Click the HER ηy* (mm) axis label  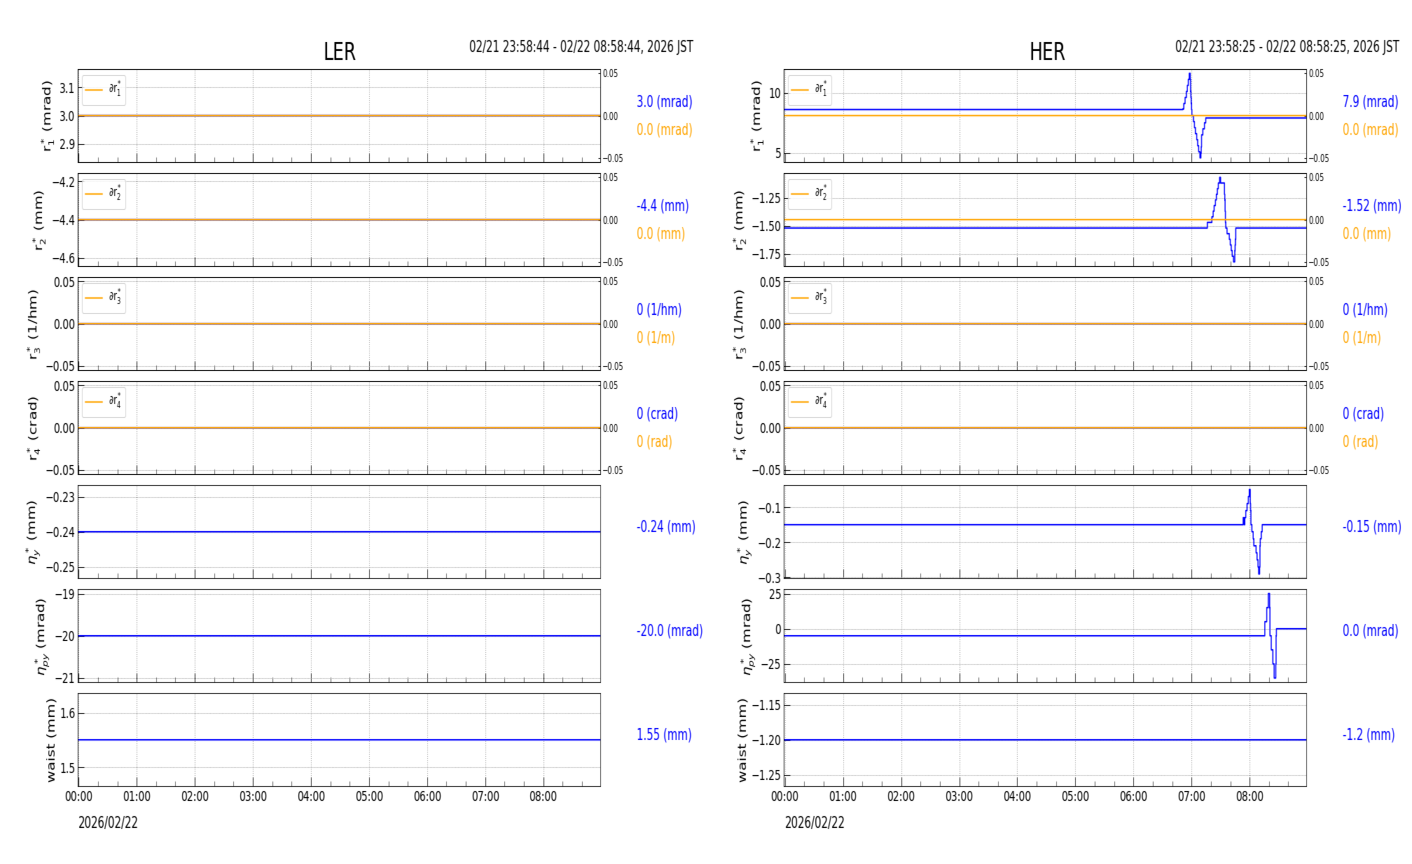[742, 532]
